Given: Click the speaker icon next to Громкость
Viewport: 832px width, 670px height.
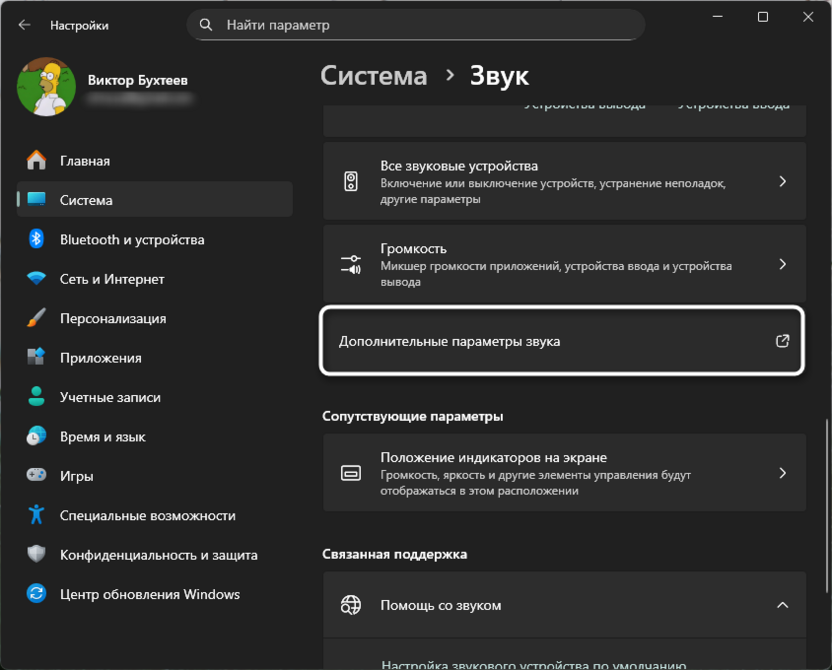Looking at the screenshot, I should click(351, 264).
